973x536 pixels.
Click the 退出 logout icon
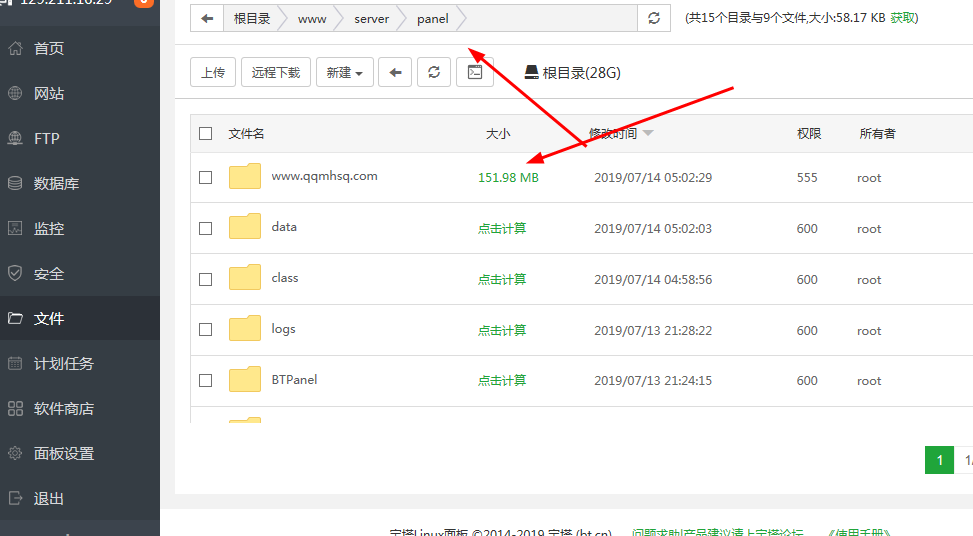coord(15,498)
